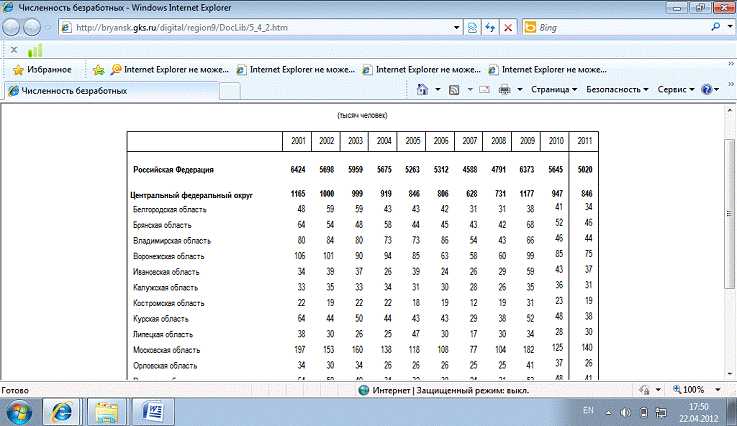Open the Страница dropdown menu

(555, 90)
